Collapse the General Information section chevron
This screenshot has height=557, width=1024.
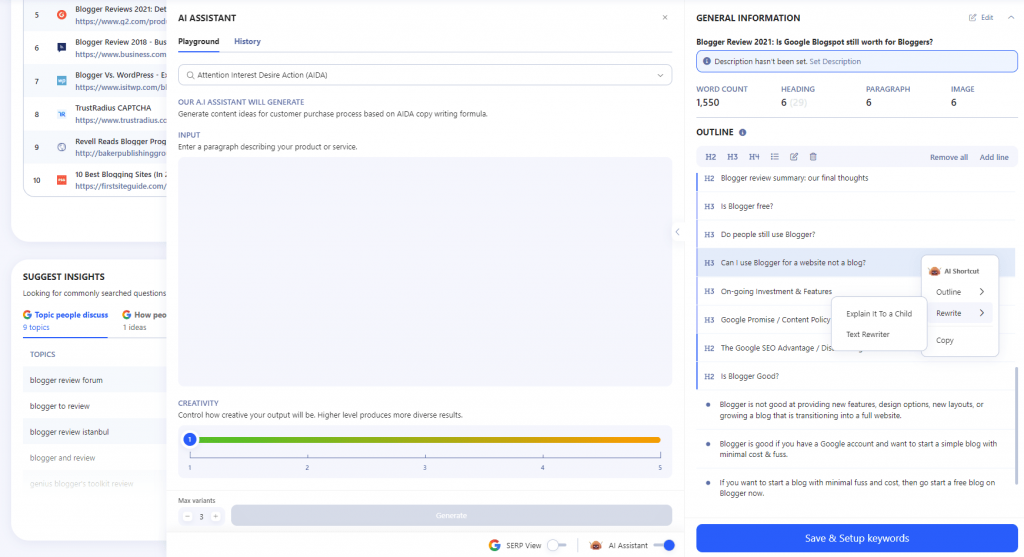point(1011,18)
